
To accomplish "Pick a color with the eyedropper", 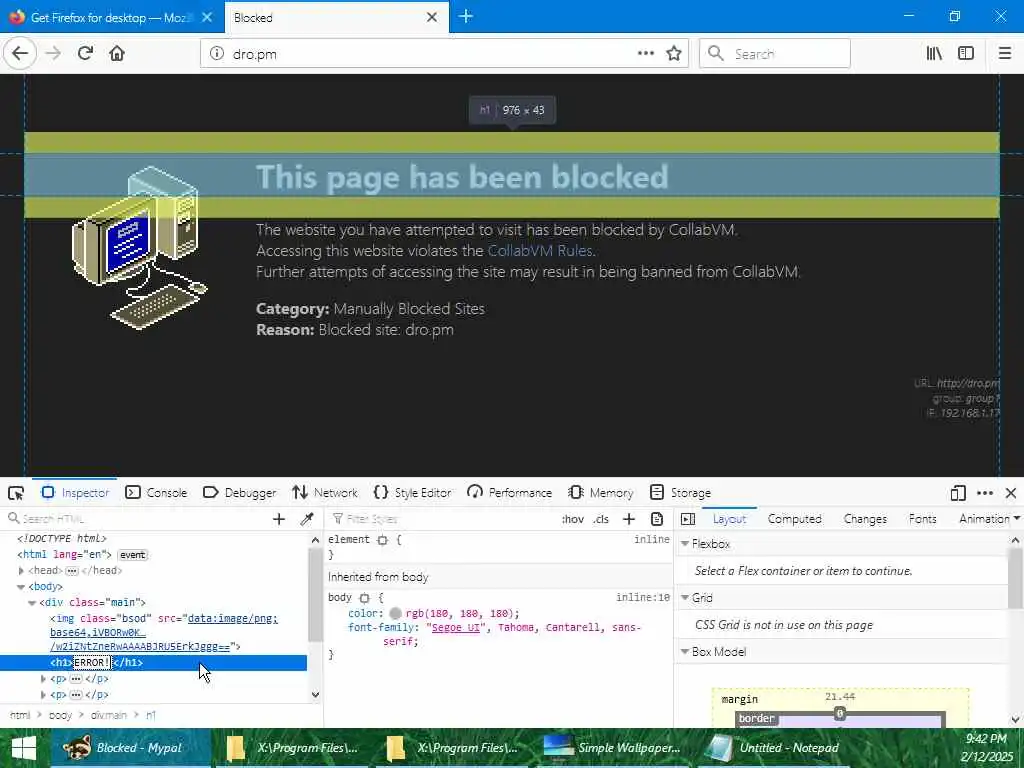I will (306, 519).
